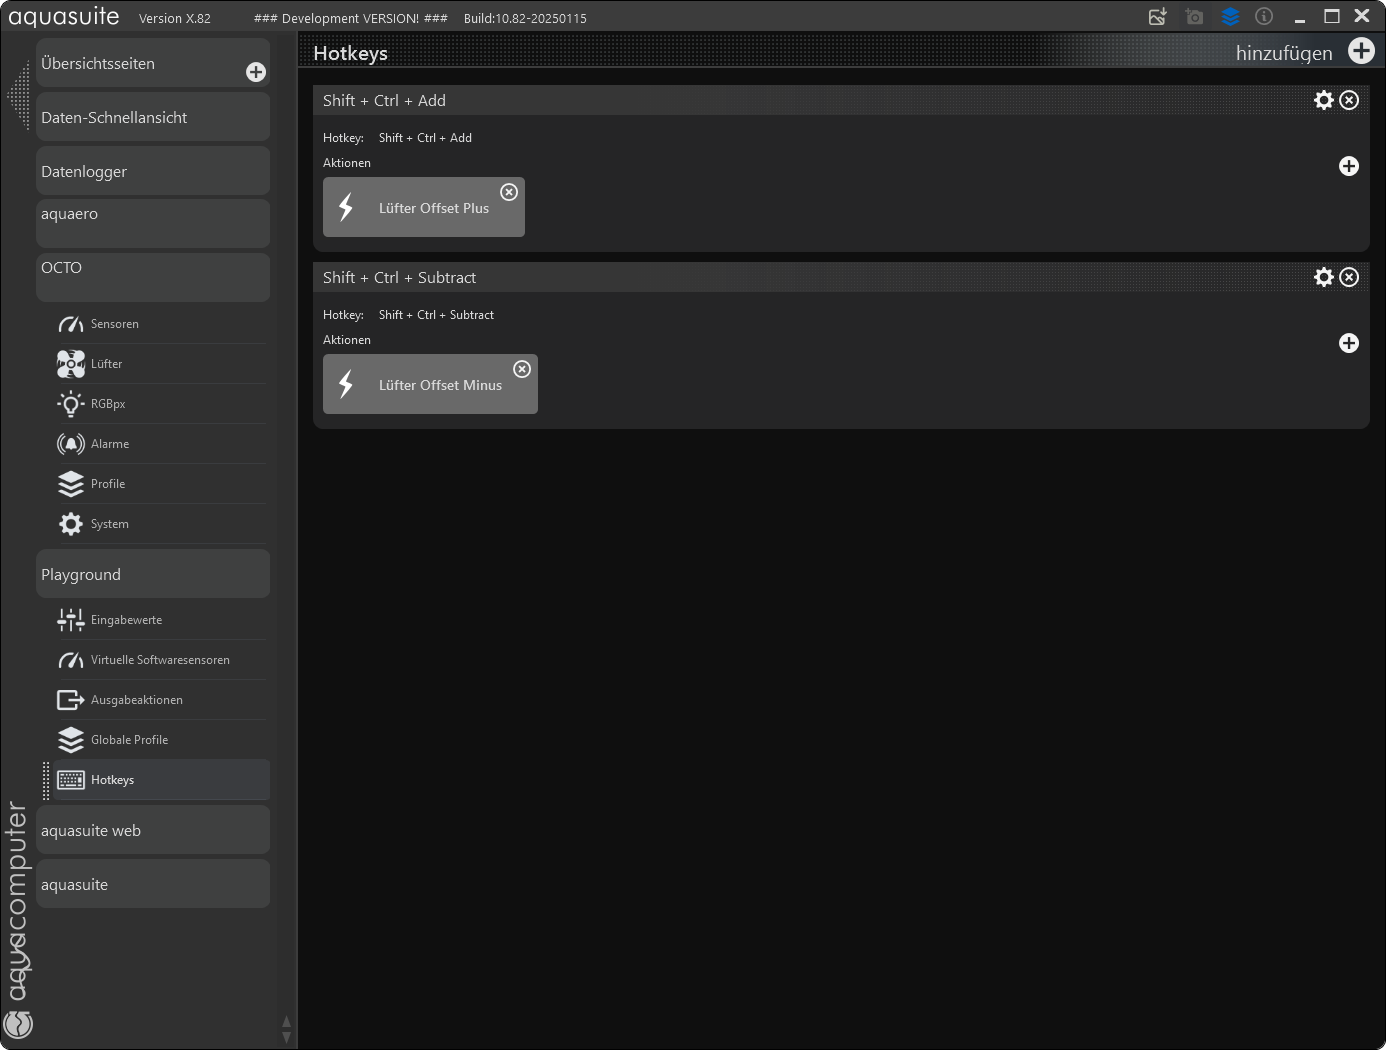Screen dimensions: 1386x1050
Task: Open settings gear for Shift+Ctrl+Add hotkey
Action: 1323,100
